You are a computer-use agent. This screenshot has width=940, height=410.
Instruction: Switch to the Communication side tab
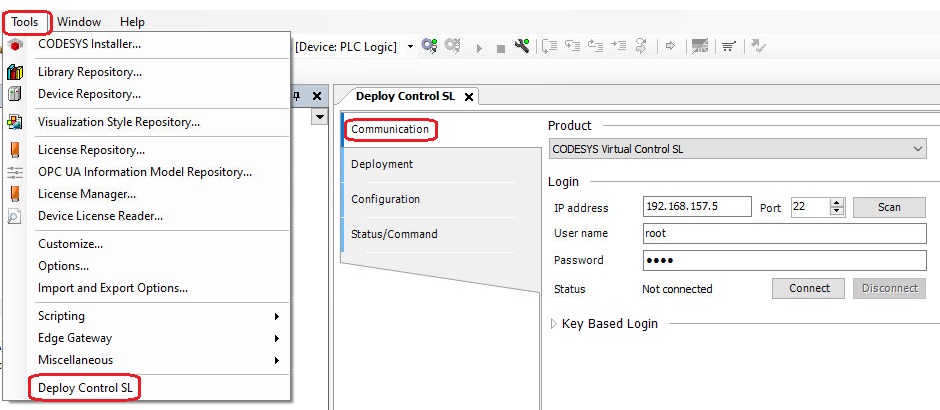pos(390,129)
